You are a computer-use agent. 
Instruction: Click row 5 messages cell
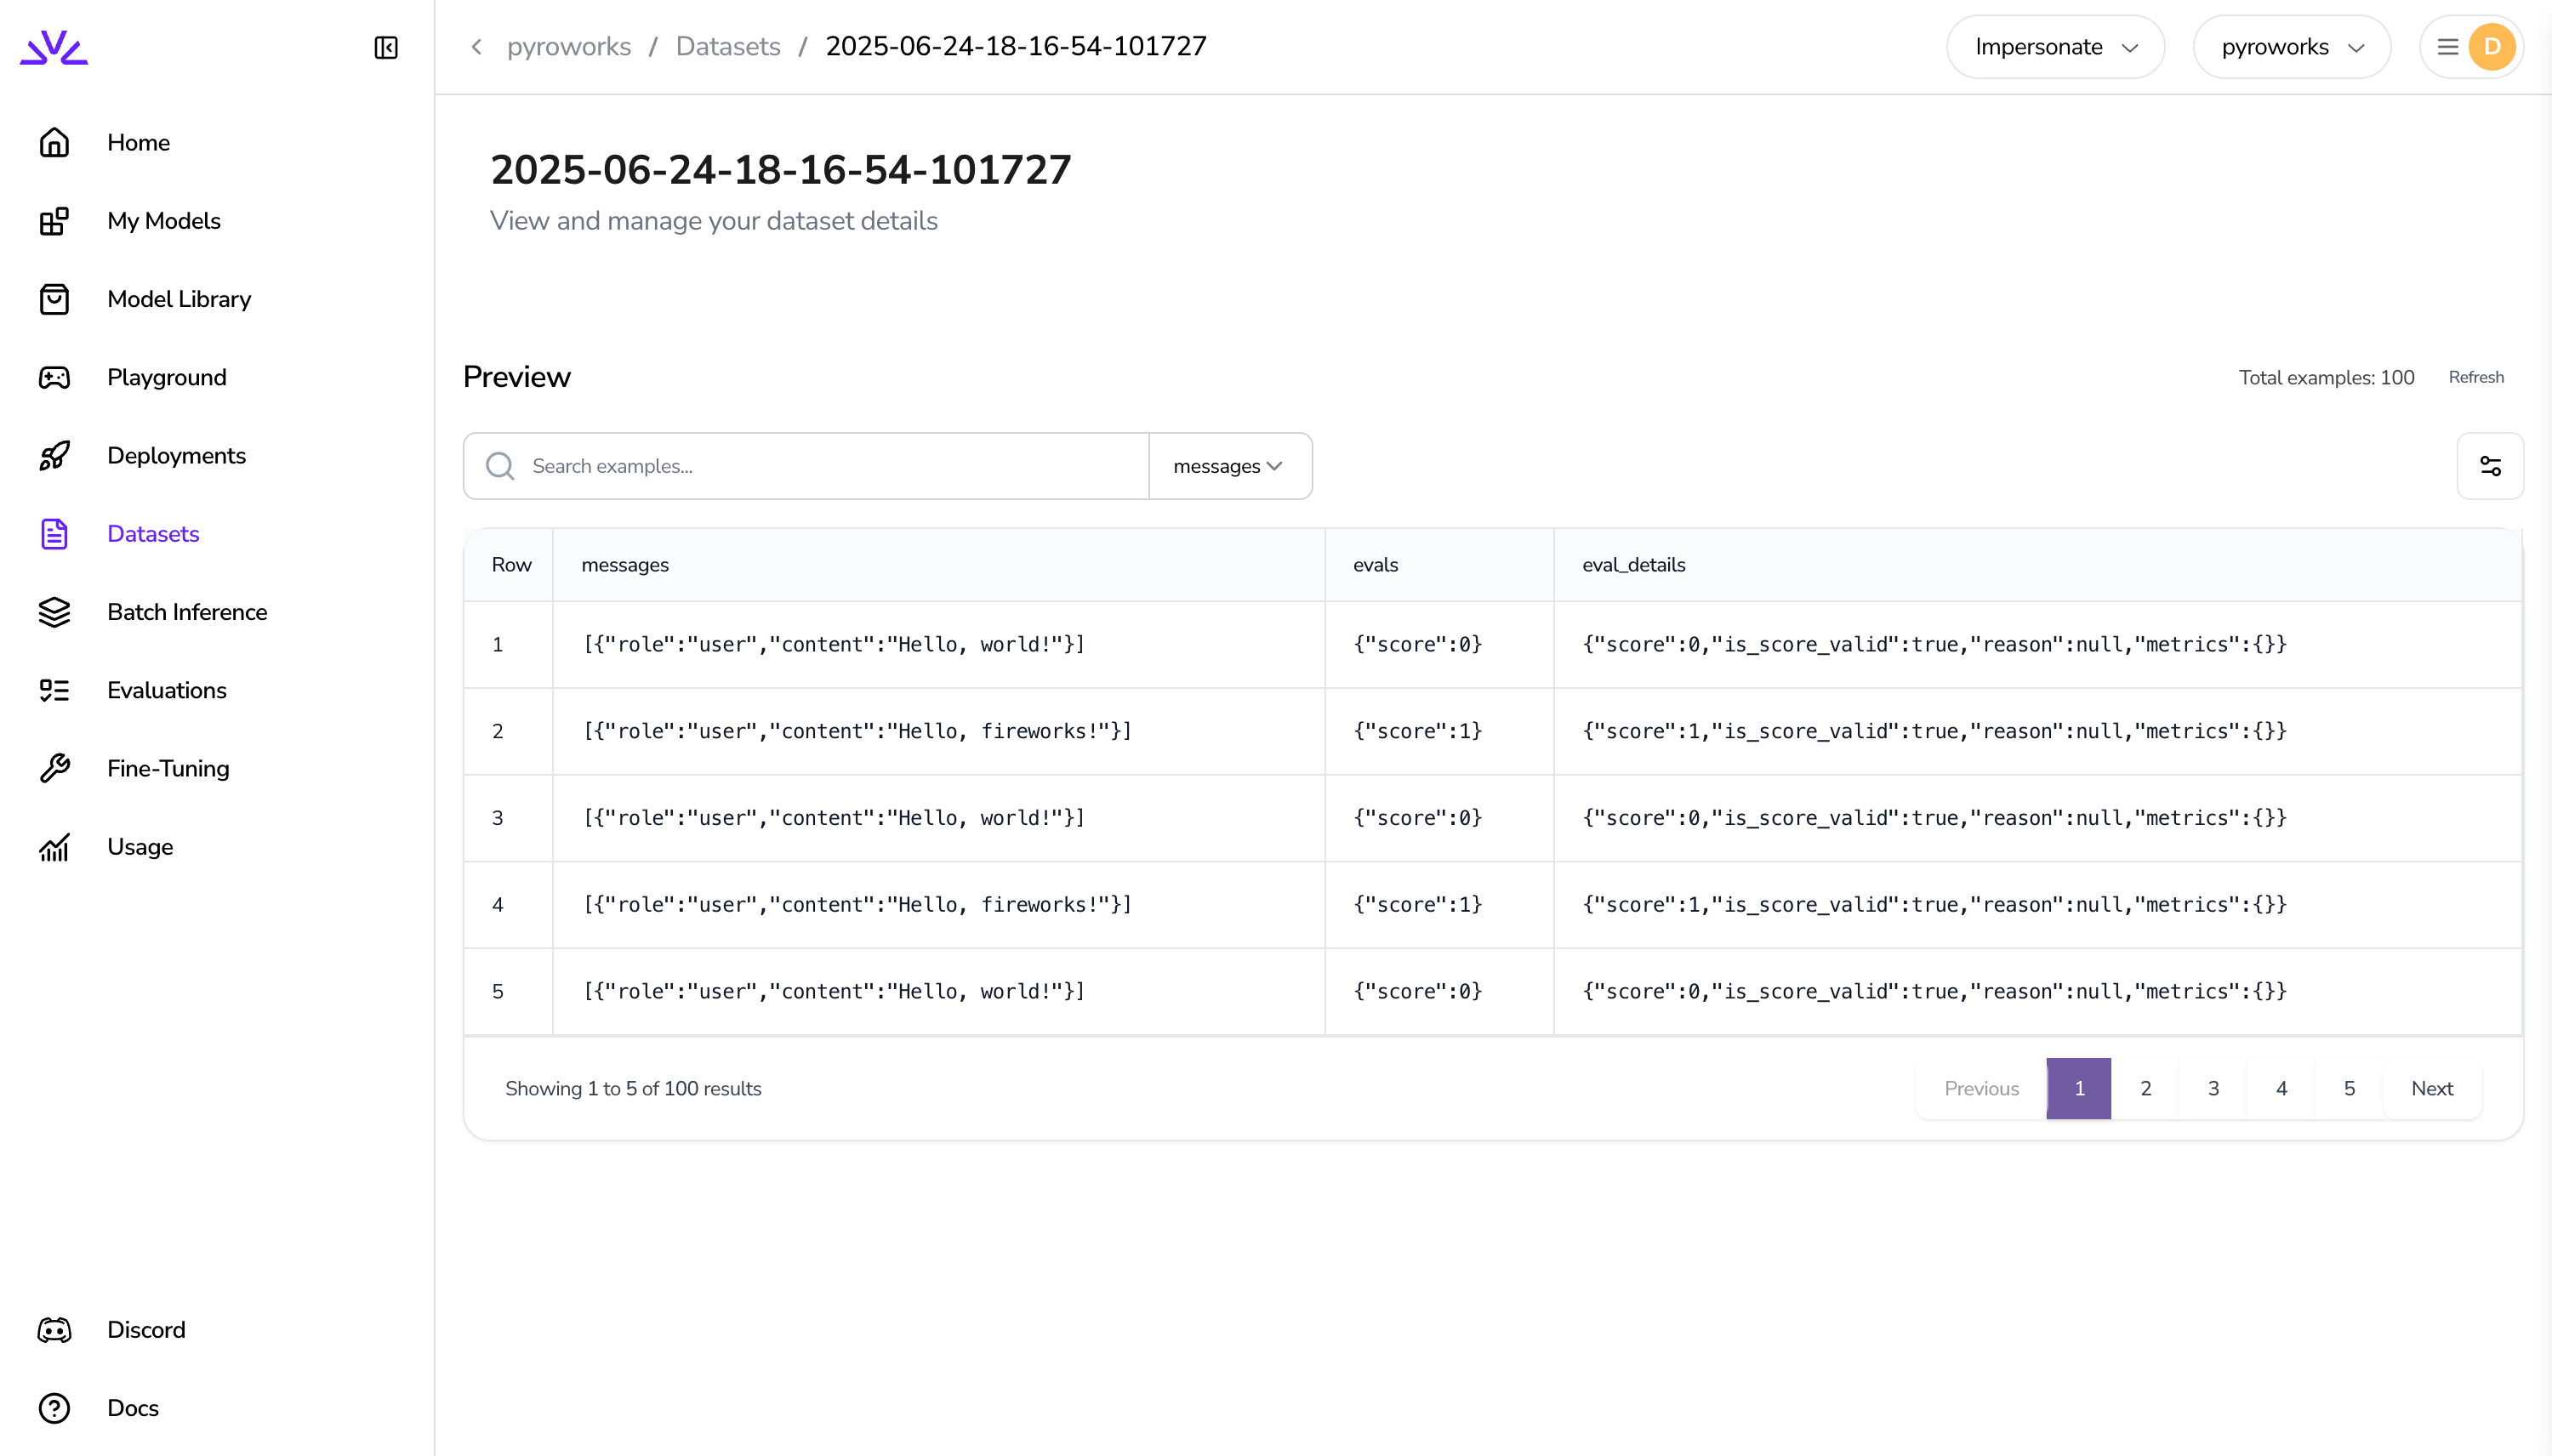pyautogui.click(x=939, y=991)
